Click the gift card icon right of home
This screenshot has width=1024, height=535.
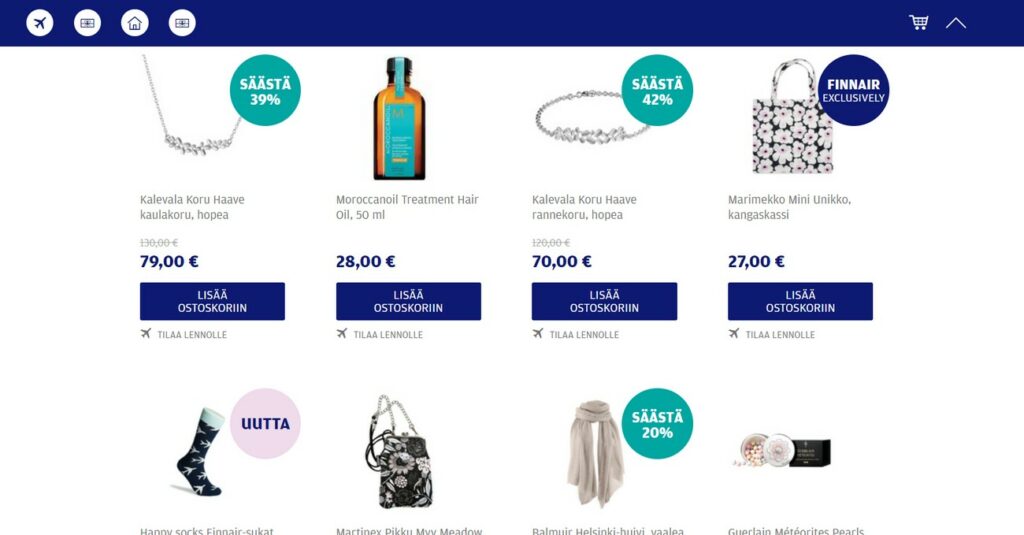click(182, 23)
